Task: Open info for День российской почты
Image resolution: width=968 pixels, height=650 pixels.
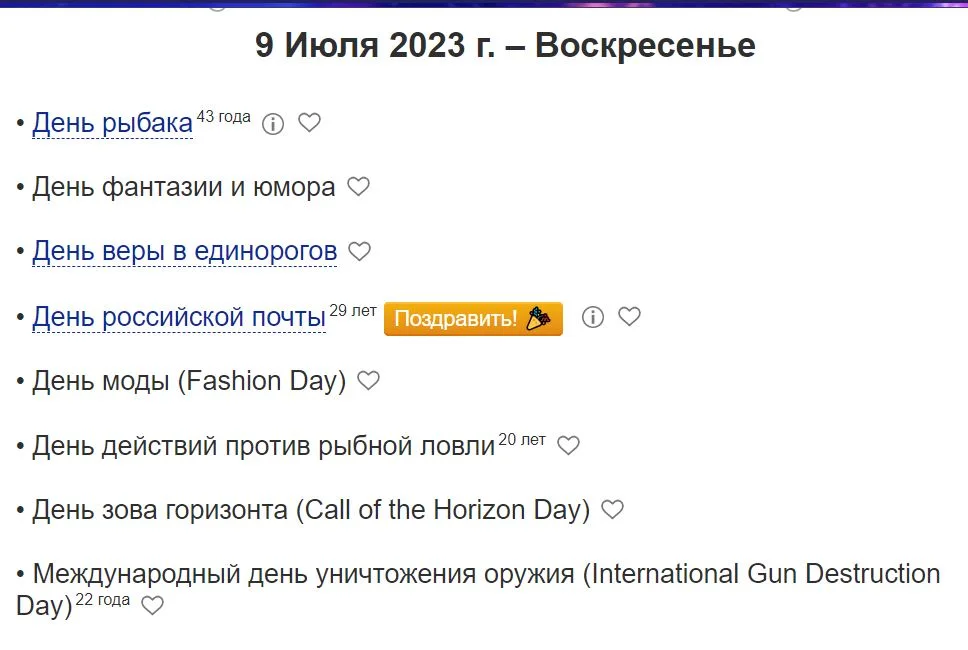Action: click(592, 316)
